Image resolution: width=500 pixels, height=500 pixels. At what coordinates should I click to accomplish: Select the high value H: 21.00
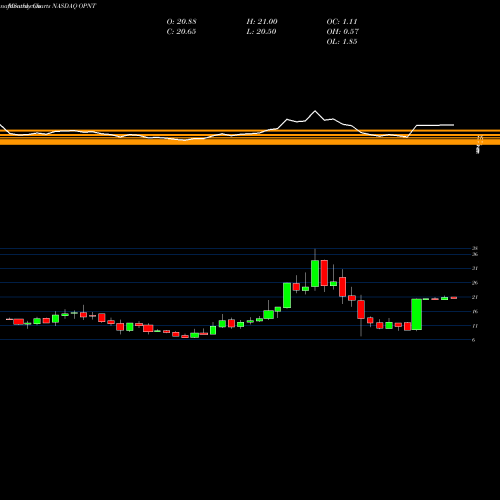262,22
